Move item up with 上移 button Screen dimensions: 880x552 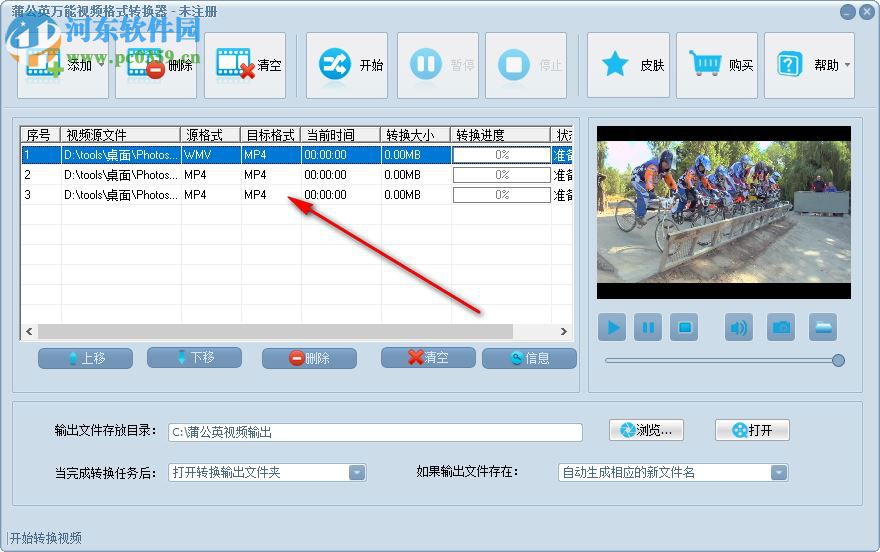tap(85, 358)
